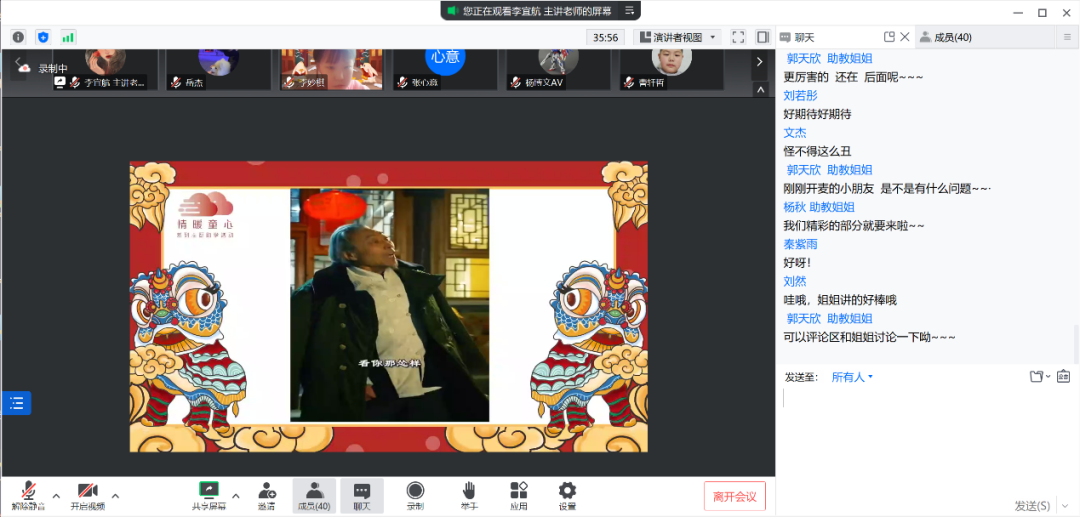
Task: Click the shared video in presentation
Action: 389,305
